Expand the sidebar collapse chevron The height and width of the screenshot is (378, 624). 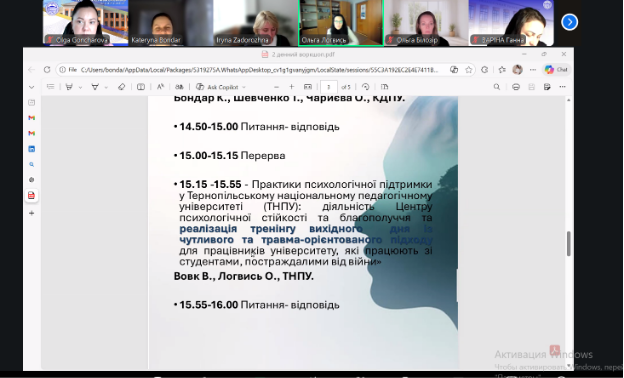point(31,87)
